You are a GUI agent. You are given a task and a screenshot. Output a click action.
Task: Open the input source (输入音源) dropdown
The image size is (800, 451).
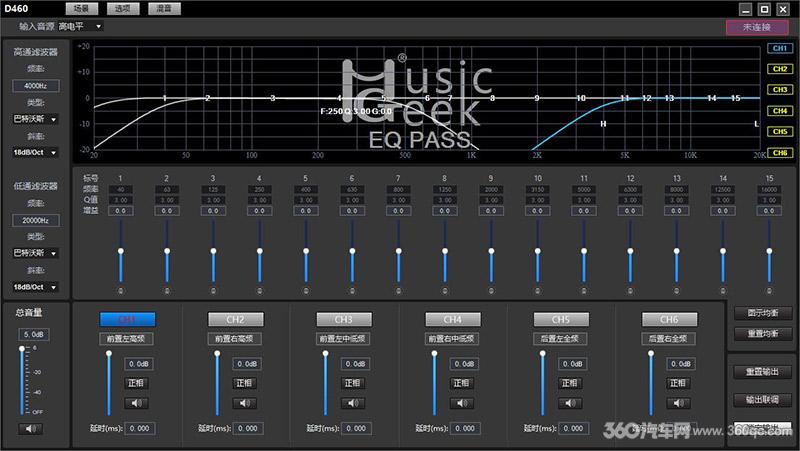click(x=81, y=26)
